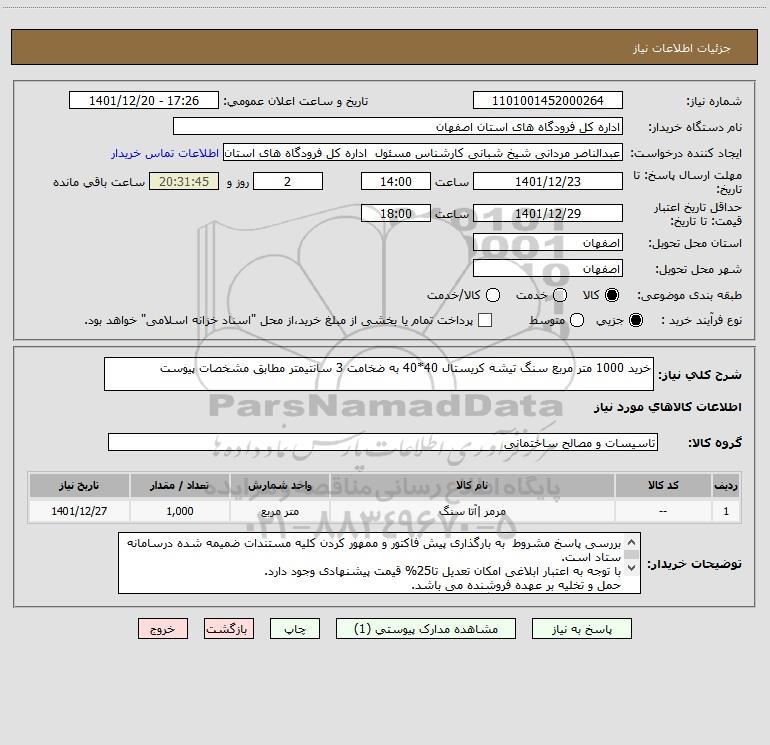770x745 pixels.
Task: Click the remaining time 20:31:45 field
Action: point(184,181)
